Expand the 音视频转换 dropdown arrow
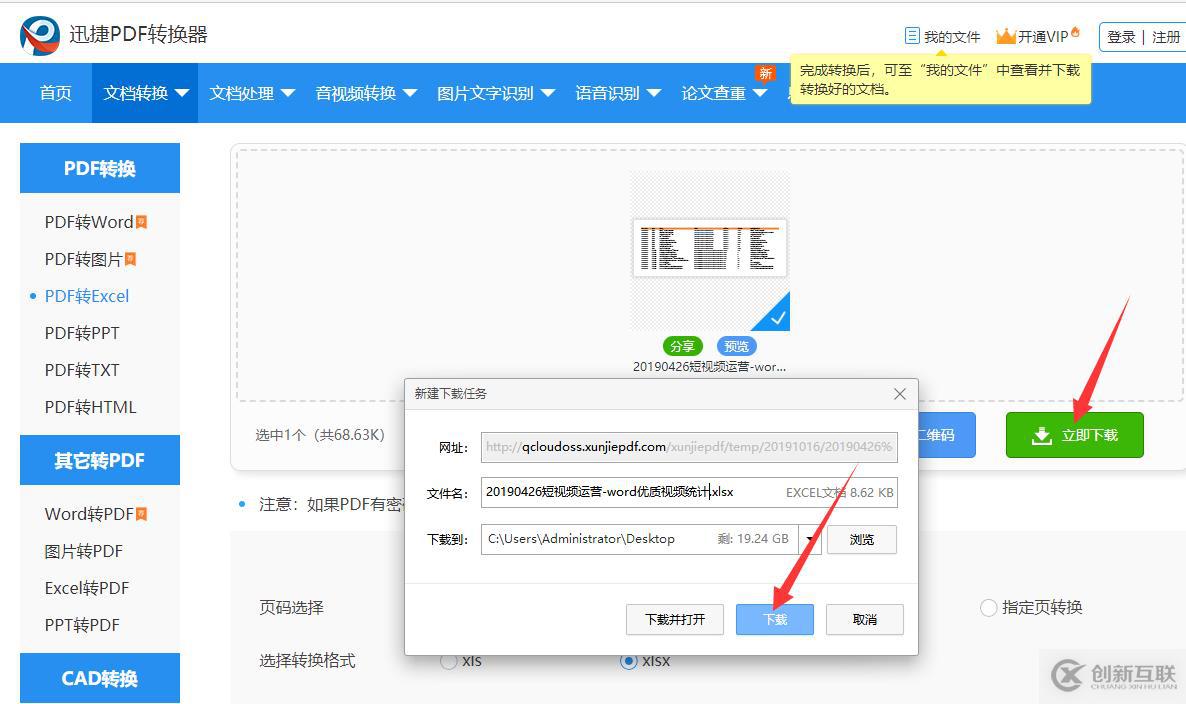Image resolution: width=1186 pixels, height=704 pixels. point(409,93)
